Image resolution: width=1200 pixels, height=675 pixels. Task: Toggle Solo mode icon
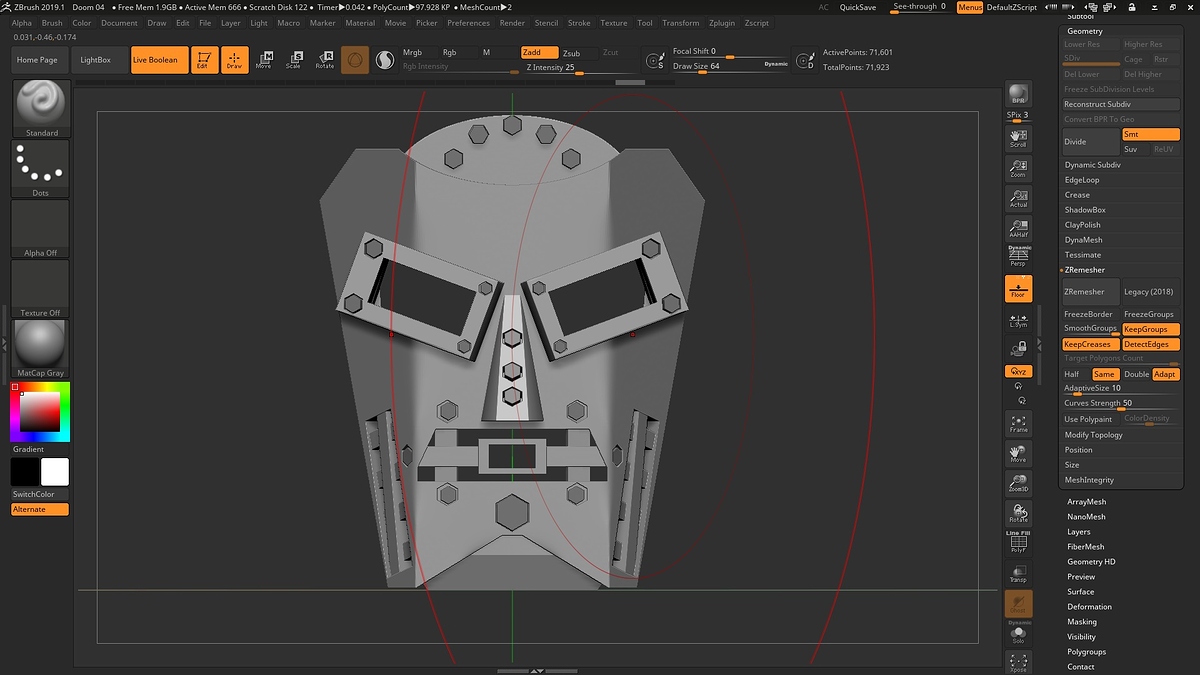pos(1018,633)
